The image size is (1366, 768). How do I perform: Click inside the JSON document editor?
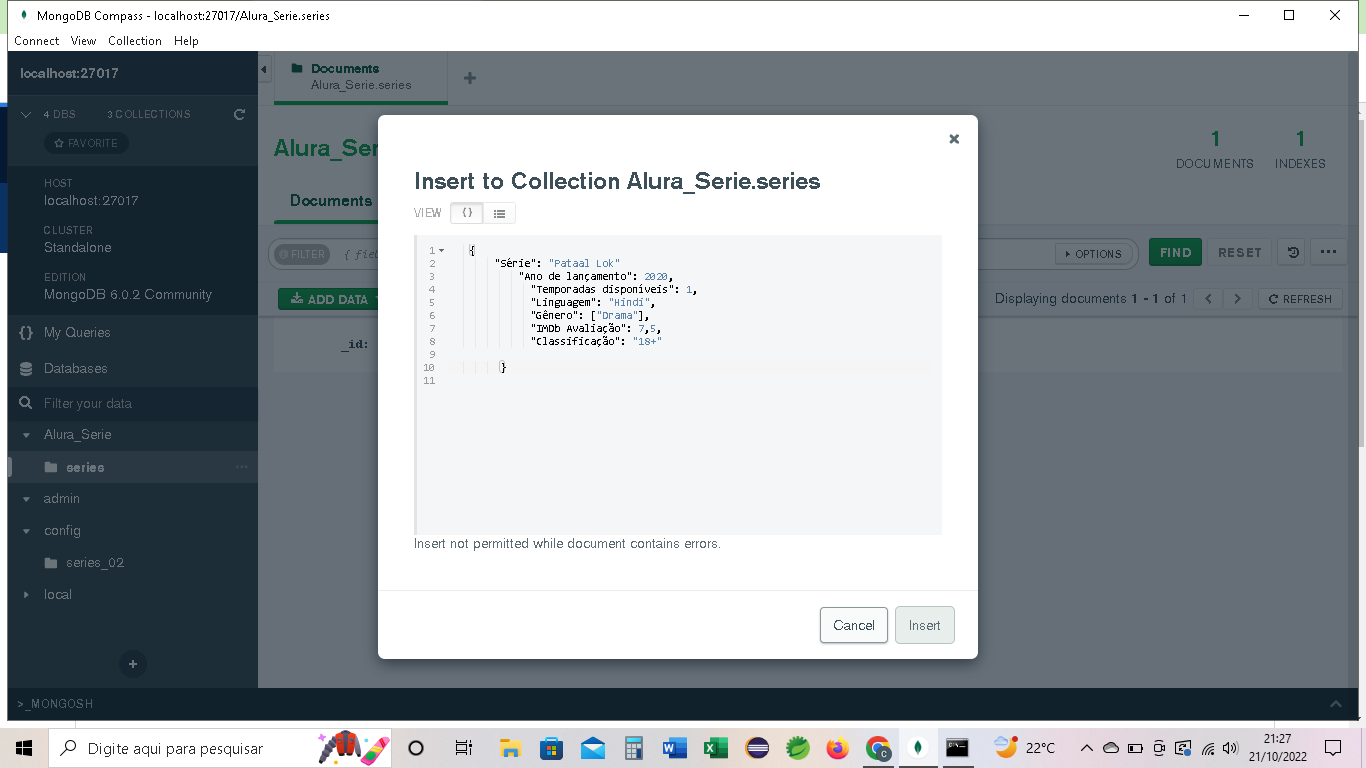[x=678, y=385]
